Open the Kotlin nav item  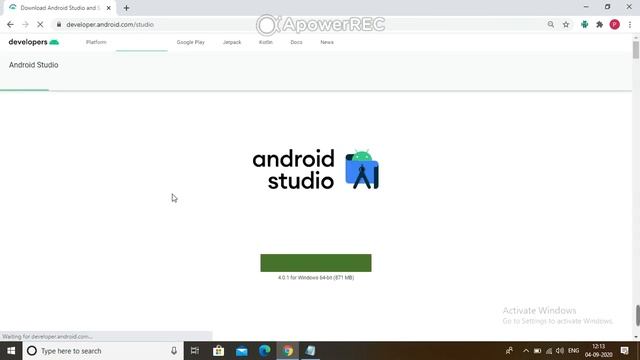[266, 42]
